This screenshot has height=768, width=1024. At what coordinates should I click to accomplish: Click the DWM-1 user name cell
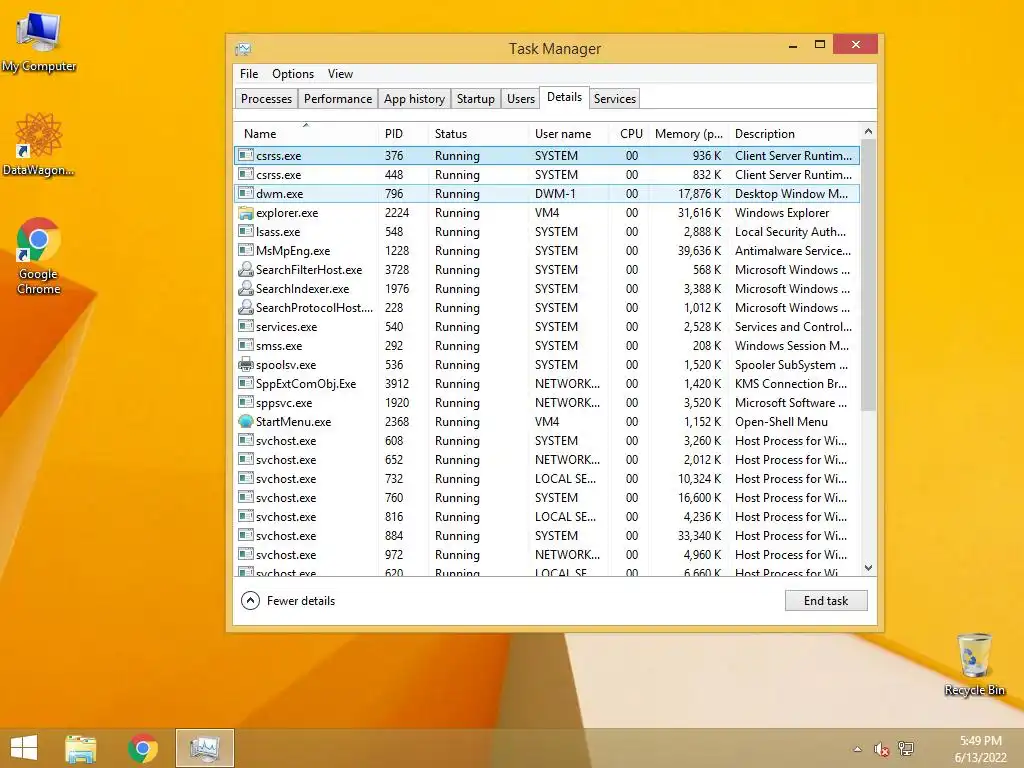point(555,194)
